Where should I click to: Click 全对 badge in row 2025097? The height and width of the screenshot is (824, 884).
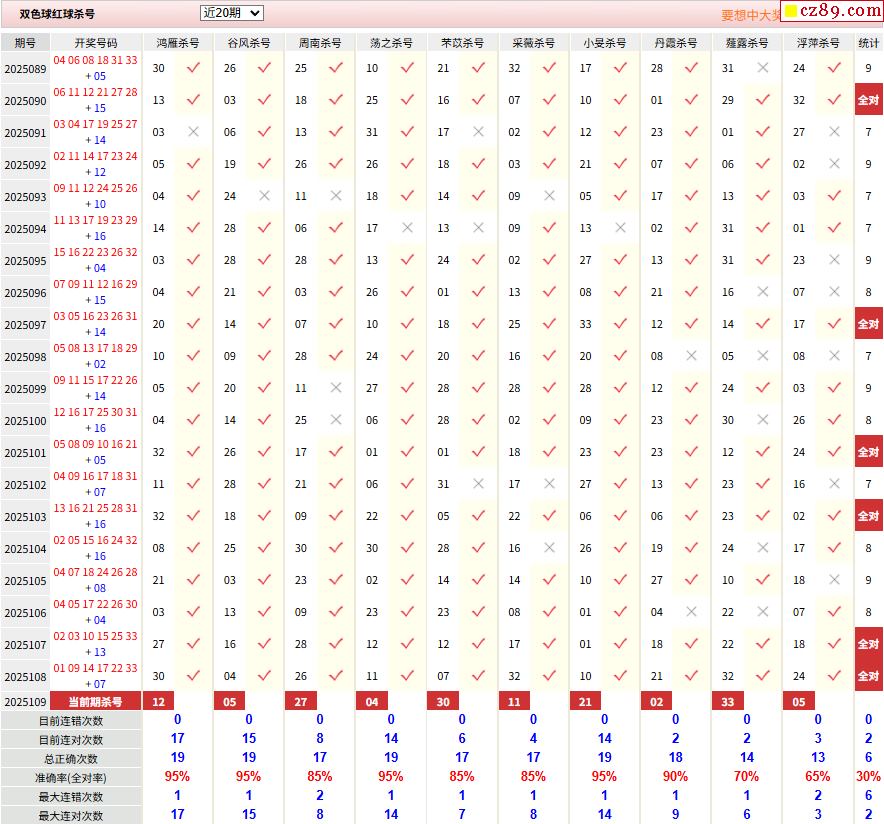(x=868, y=325)
